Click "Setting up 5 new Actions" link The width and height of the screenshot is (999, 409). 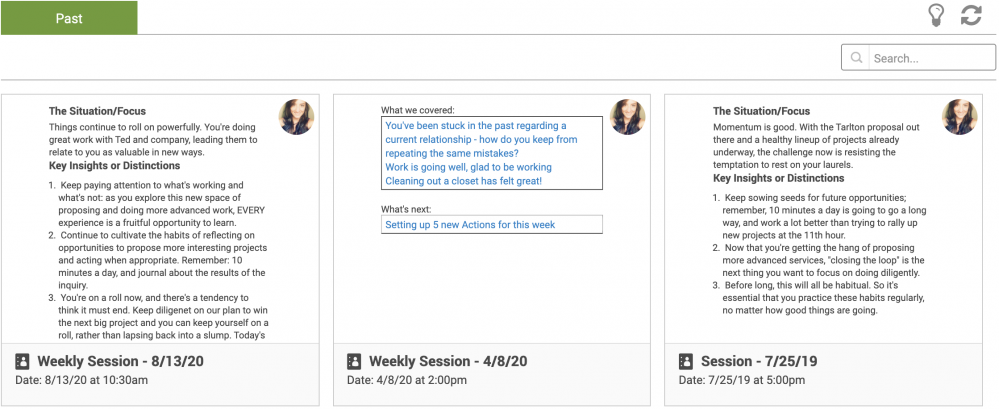point(470,225)
